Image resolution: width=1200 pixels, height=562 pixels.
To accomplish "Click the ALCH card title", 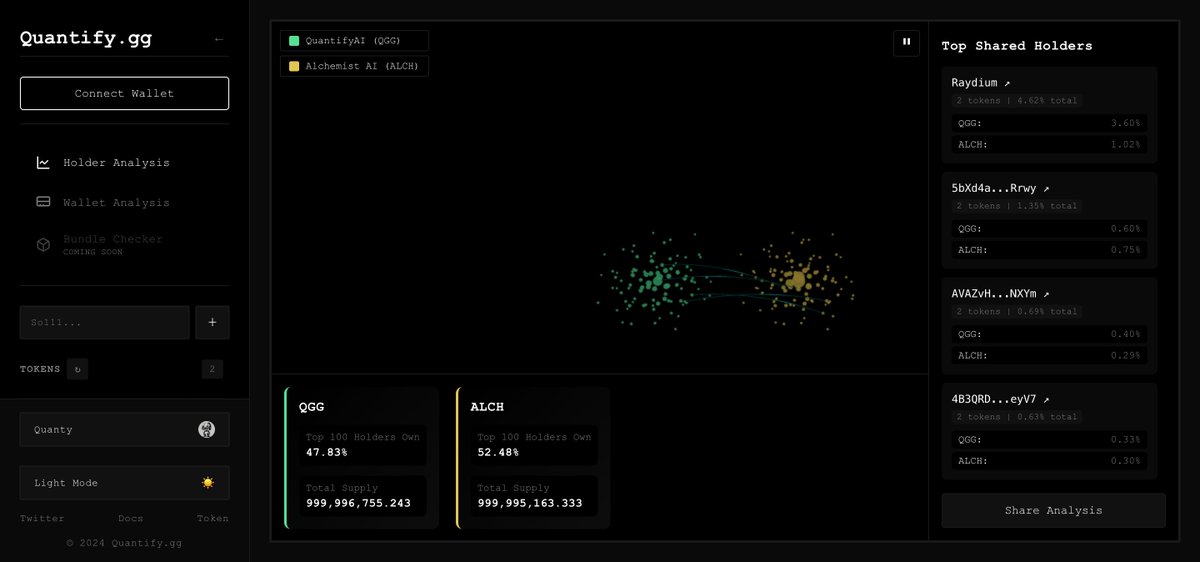I will coord(487,407).
